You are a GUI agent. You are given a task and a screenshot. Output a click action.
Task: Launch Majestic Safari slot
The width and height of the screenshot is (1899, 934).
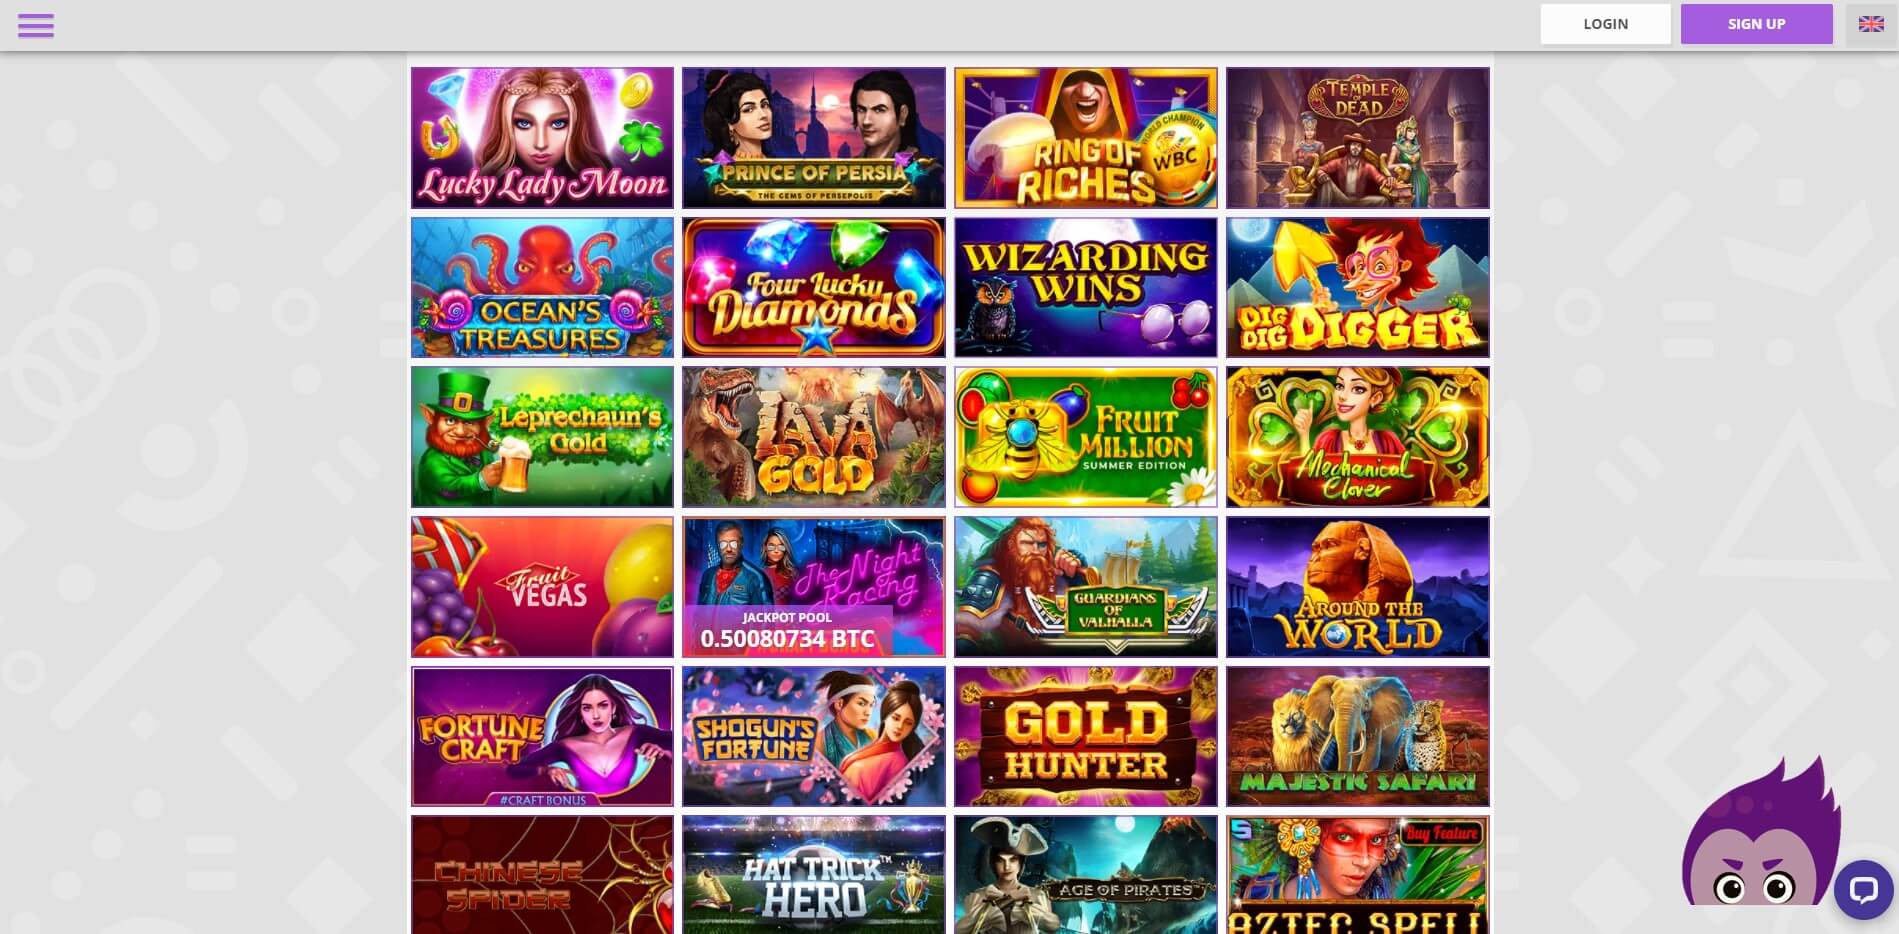[1358, 737]
